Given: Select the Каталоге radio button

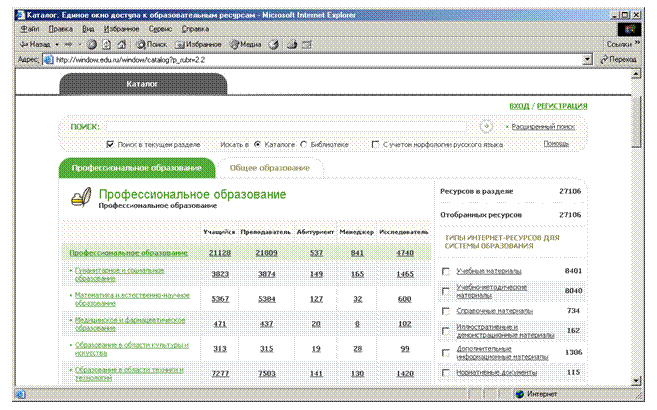Looking at the screenshot, I should pos(258,144).
